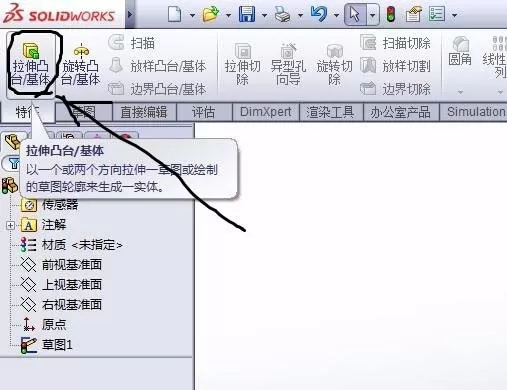Open the Render Tools (渲染工具) tab

(330, 112)
